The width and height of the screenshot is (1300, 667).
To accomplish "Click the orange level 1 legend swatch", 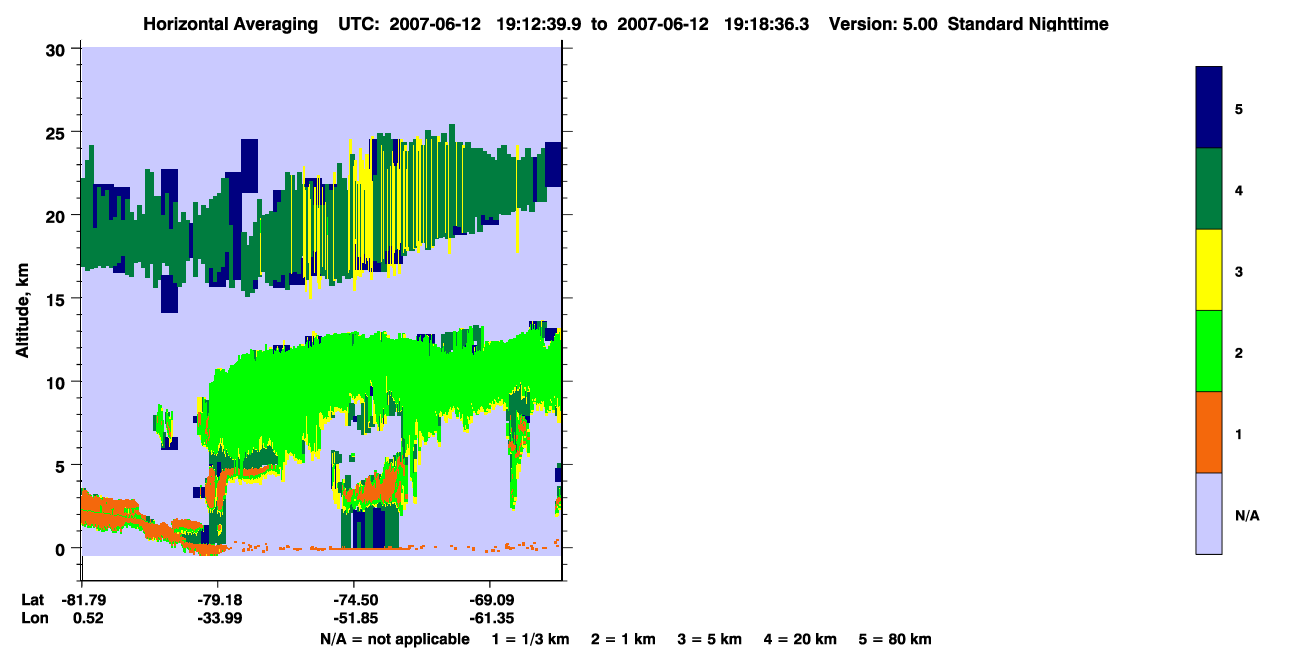I will 1209,432.
